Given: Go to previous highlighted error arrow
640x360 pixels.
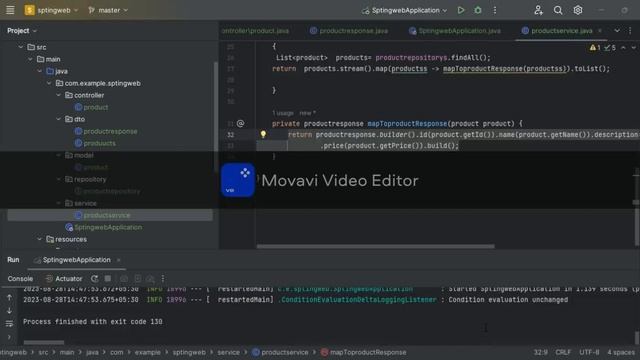Looking at the screenshot, I should tap(623, 48).
